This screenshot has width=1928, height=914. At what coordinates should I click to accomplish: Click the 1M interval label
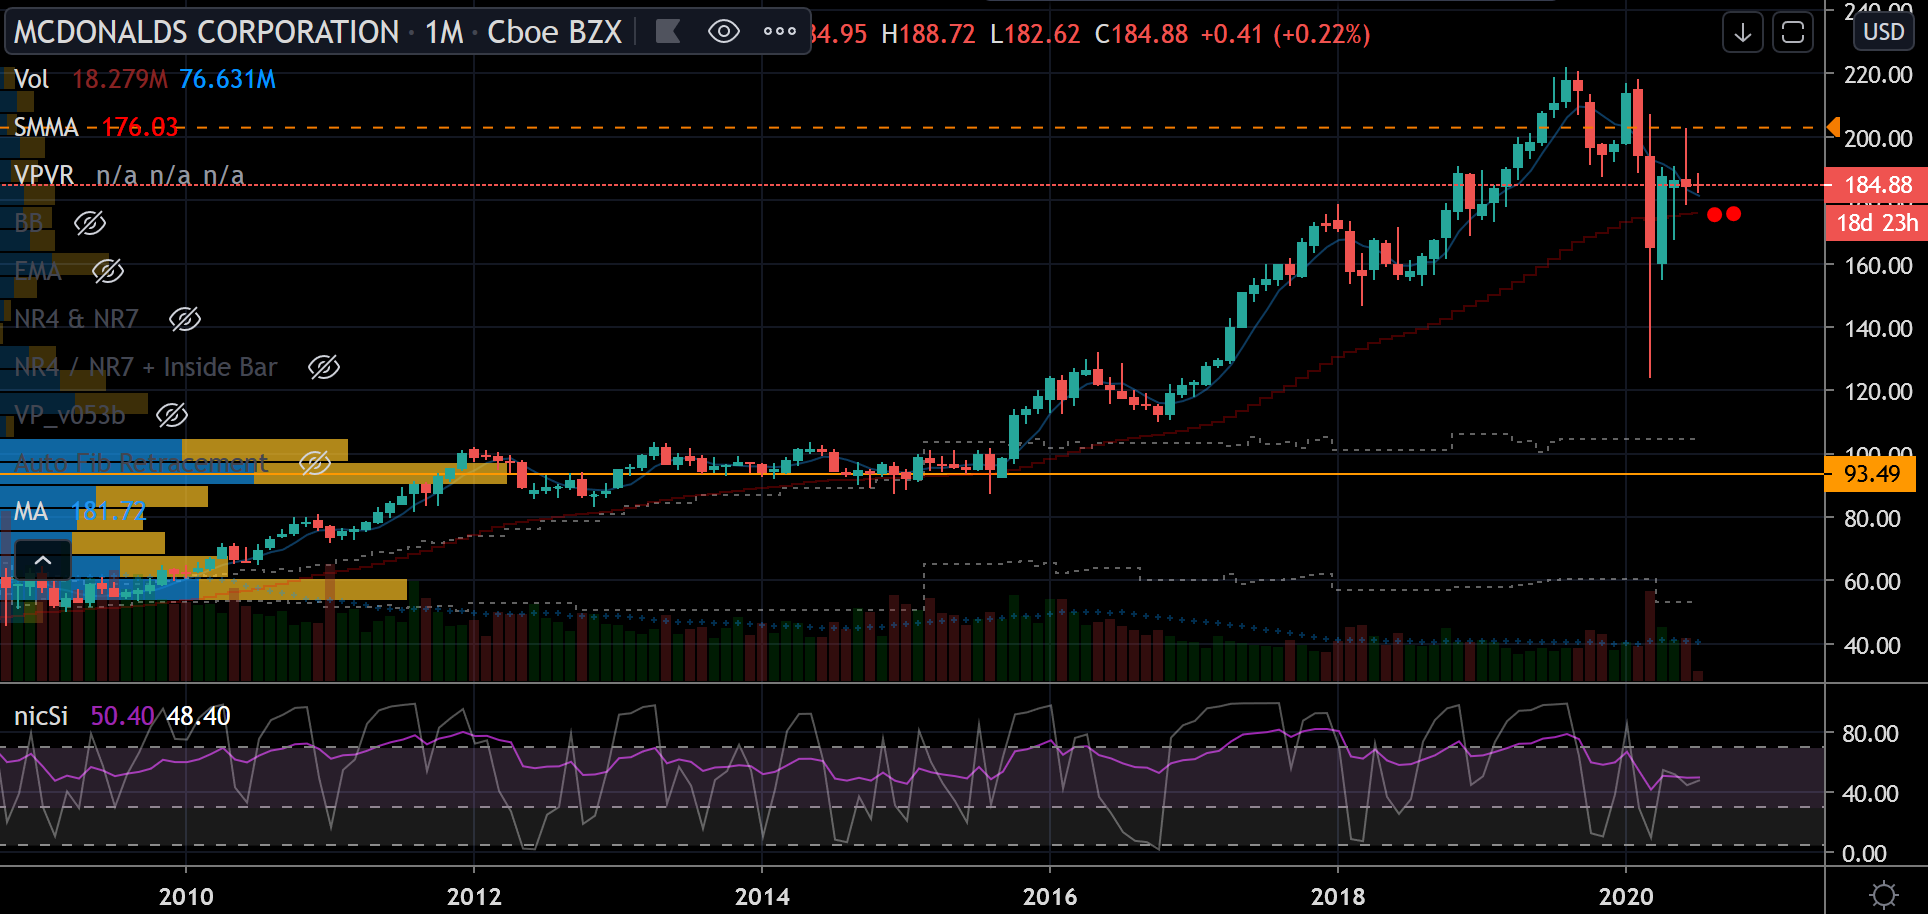click(x=444, y=32)
